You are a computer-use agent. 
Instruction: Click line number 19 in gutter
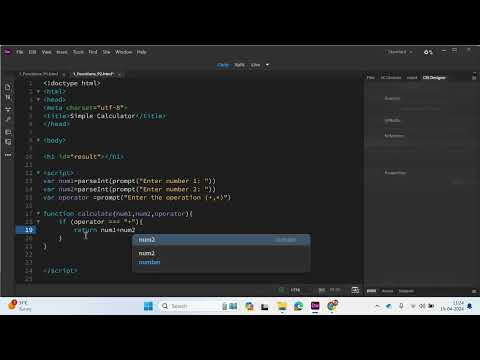click(29, 230)
